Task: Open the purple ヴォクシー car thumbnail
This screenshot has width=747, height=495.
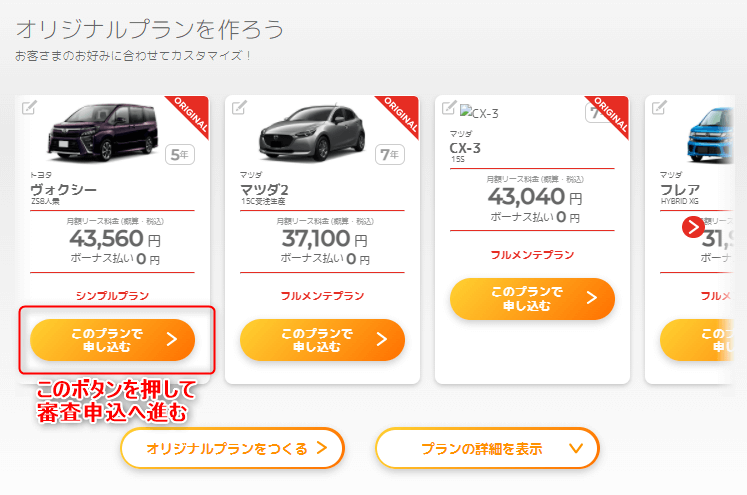Action: (x=102, y=132)
